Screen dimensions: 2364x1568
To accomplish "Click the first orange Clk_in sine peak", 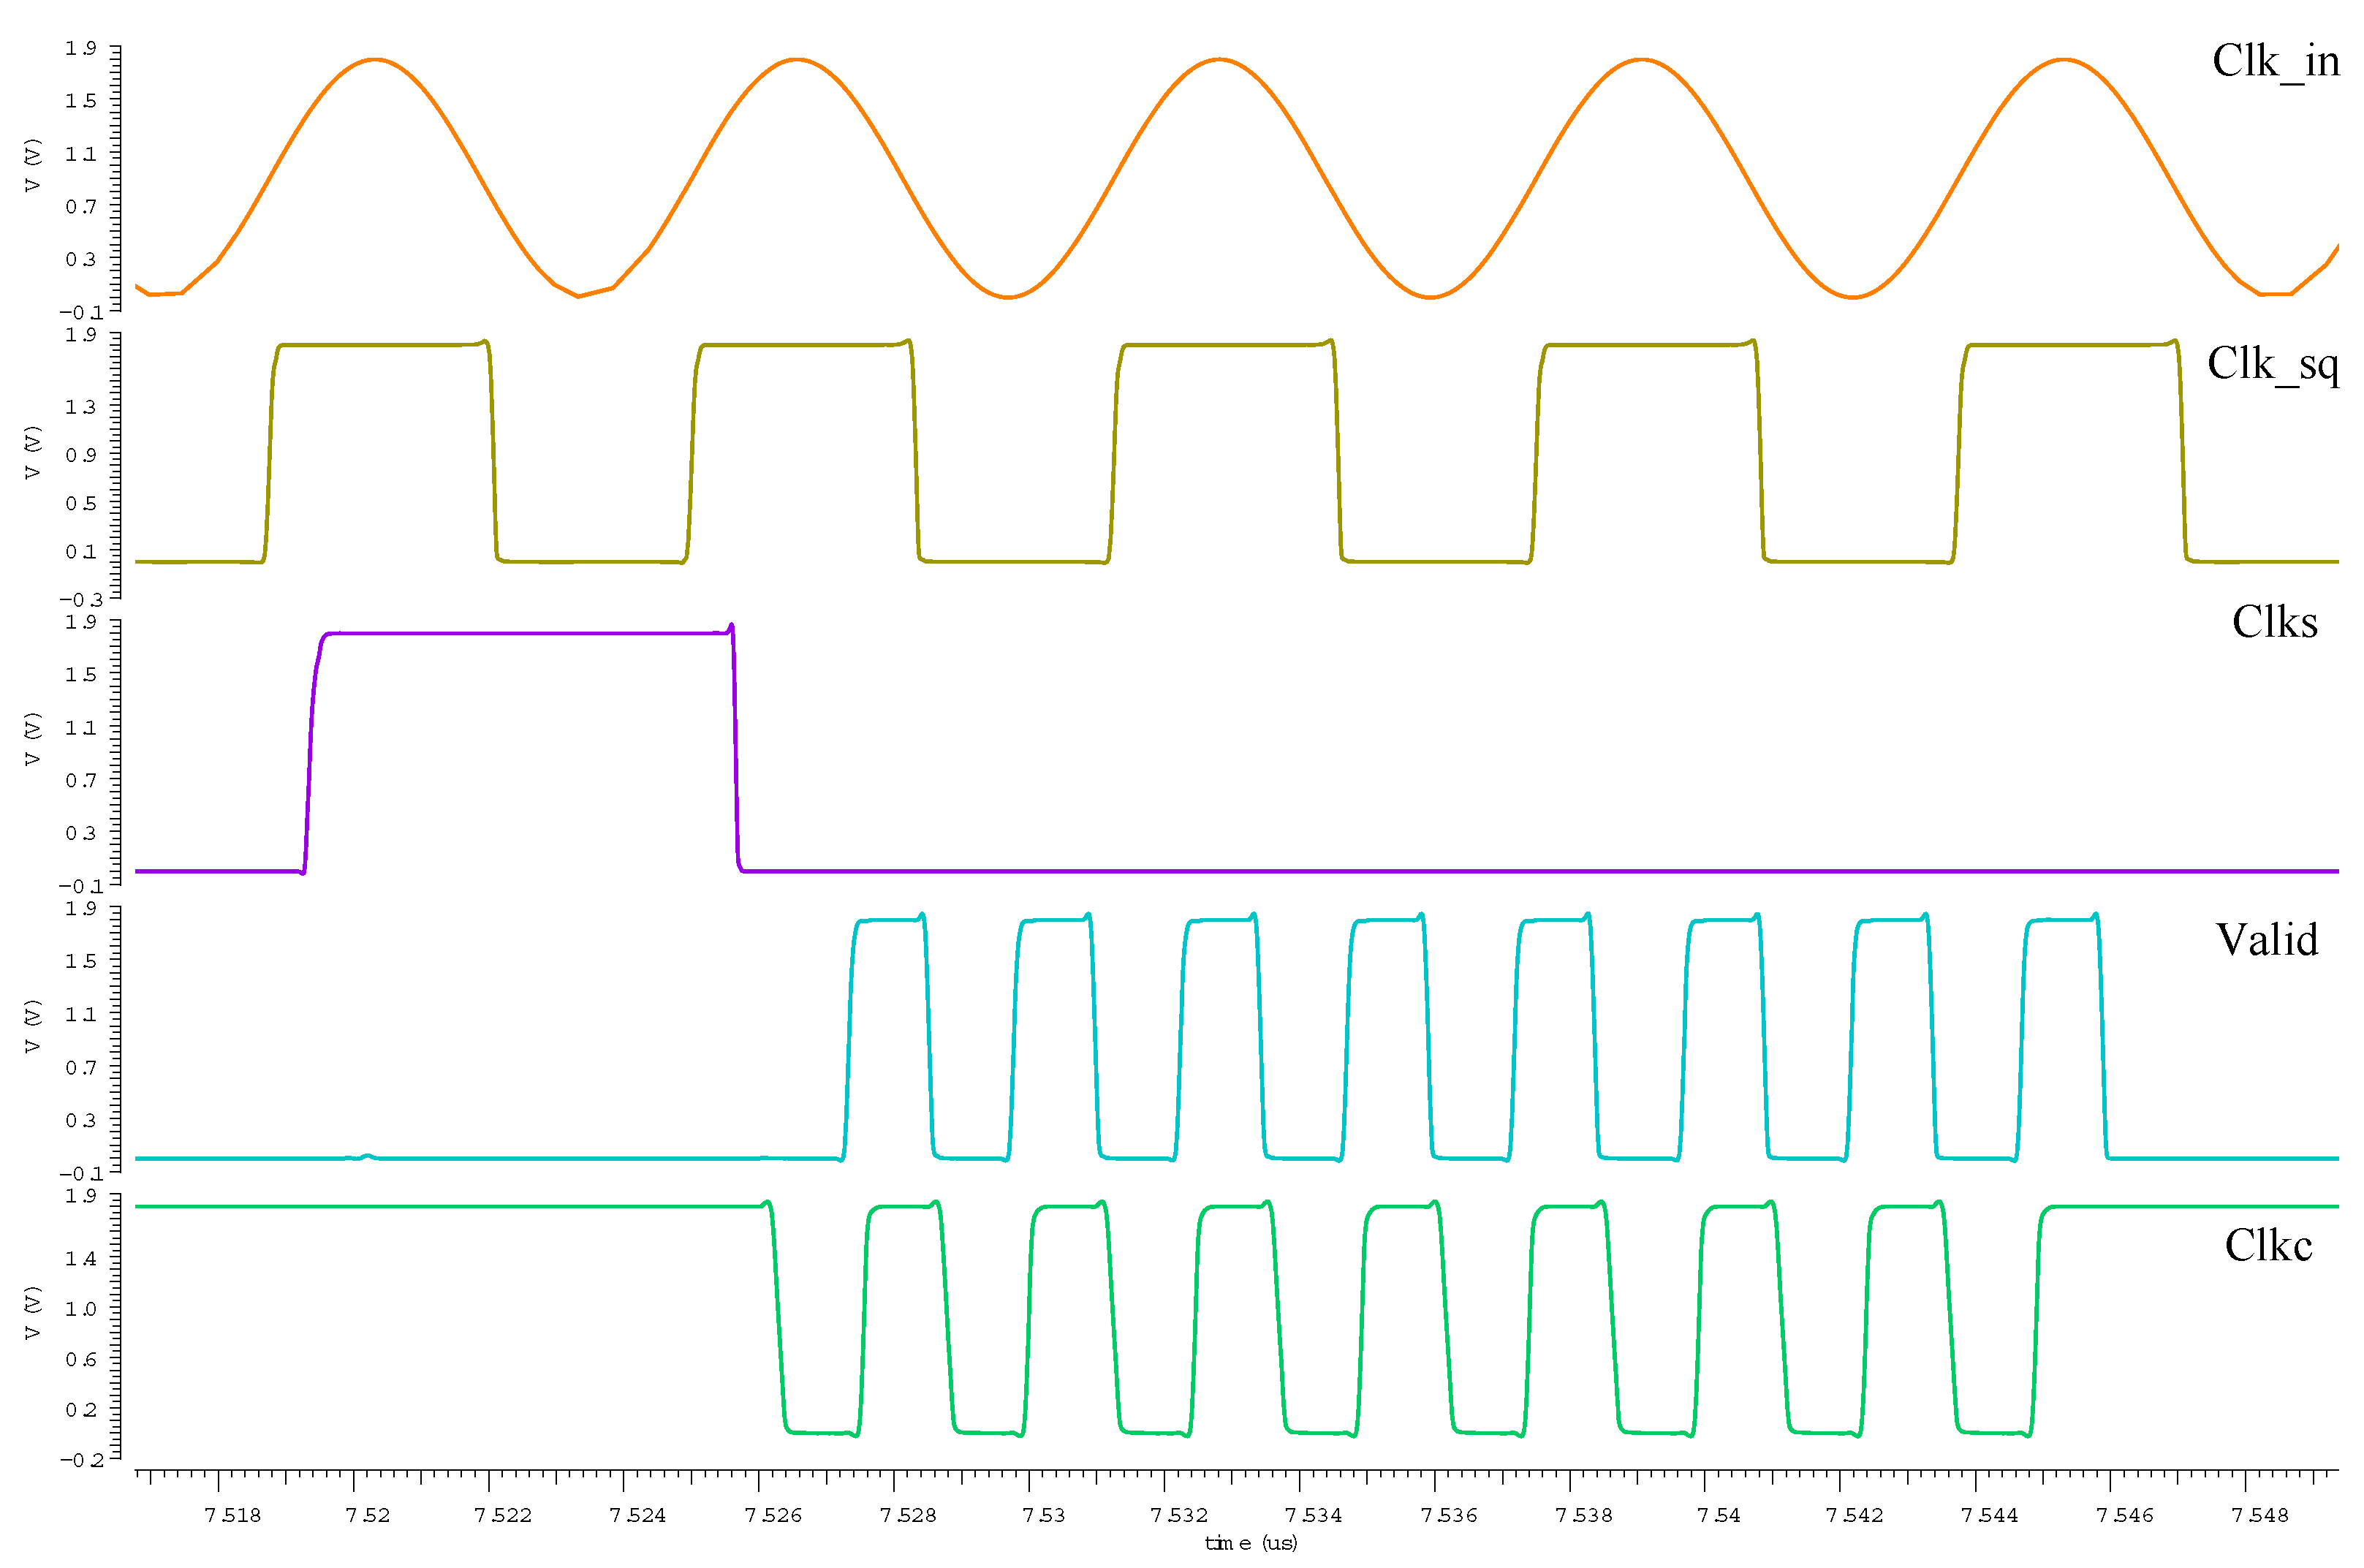I will (375, 60).
